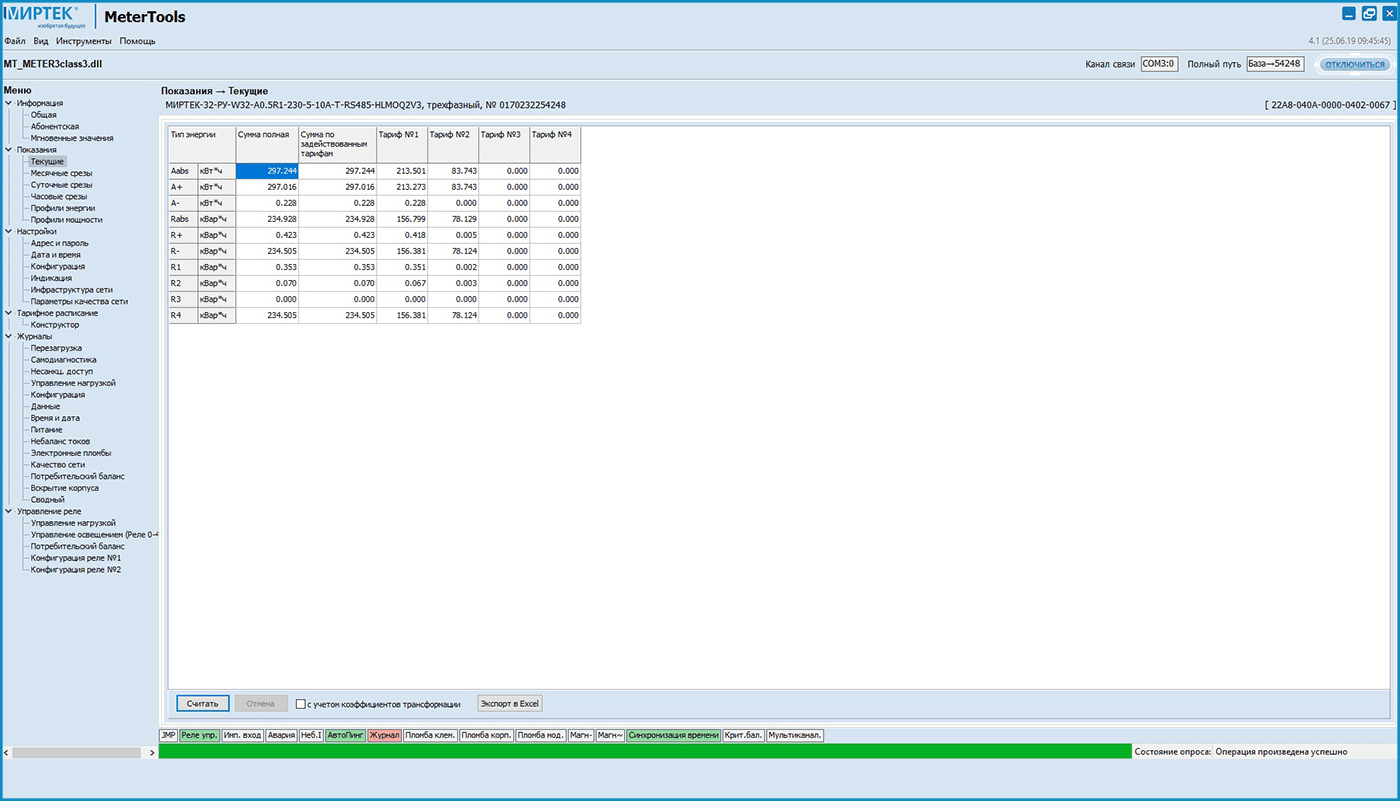Open Адрес и пароль settings

point(59,243)
